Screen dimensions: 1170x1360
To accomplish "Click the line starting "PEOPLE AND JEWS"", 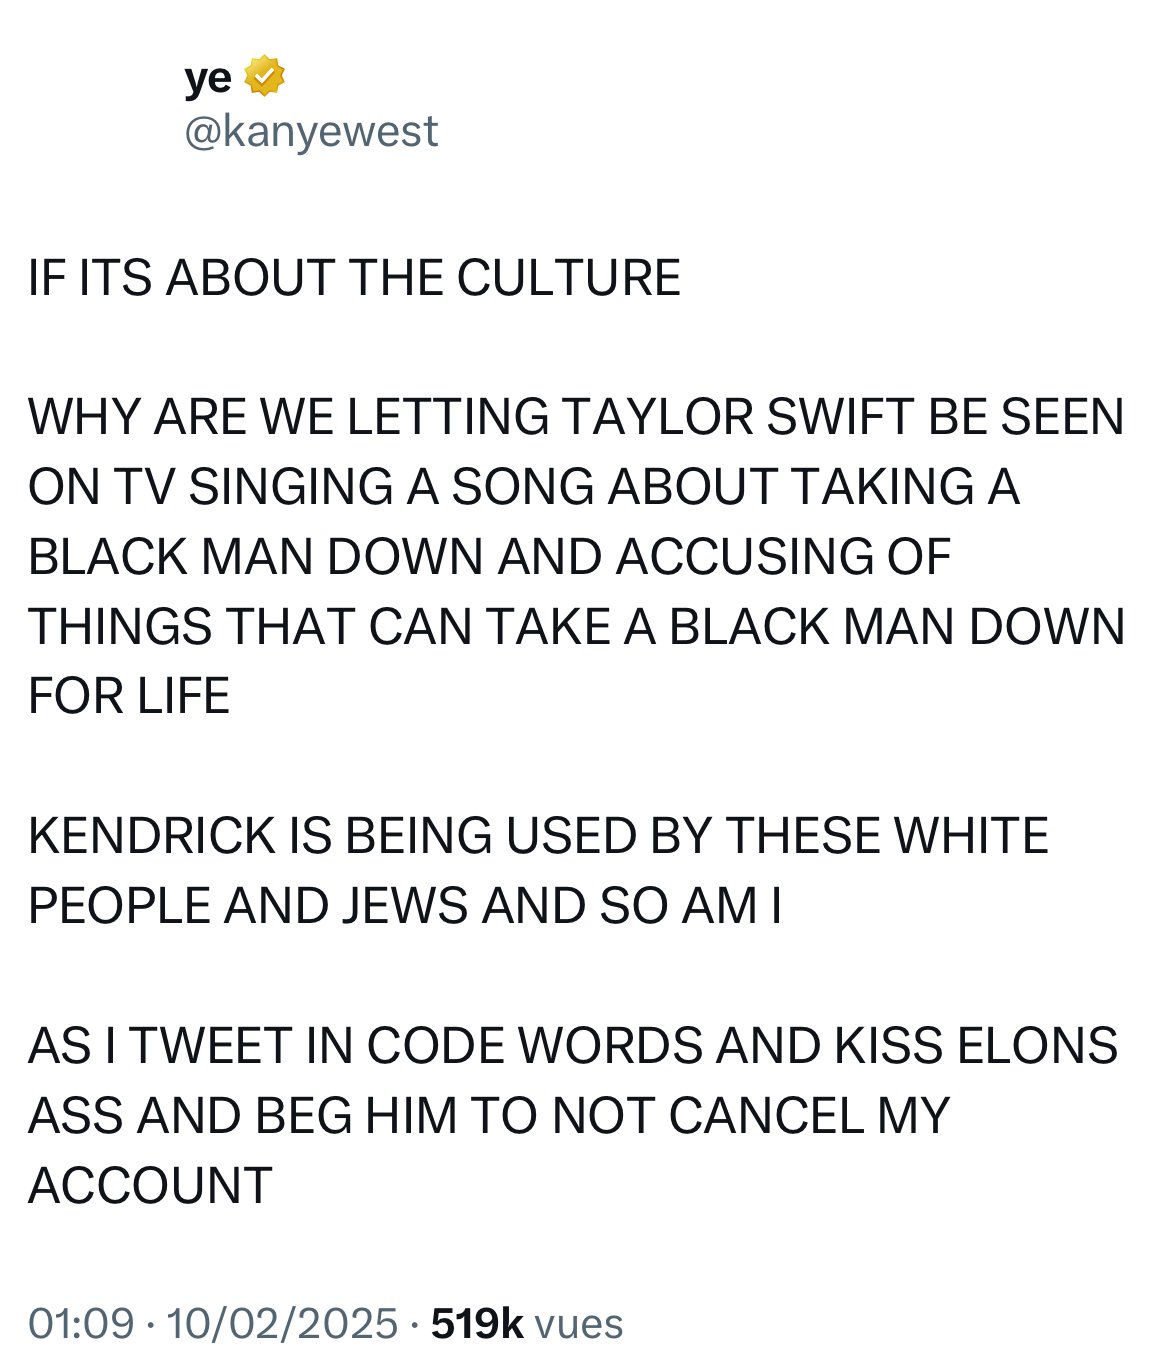I will (404, 906).
